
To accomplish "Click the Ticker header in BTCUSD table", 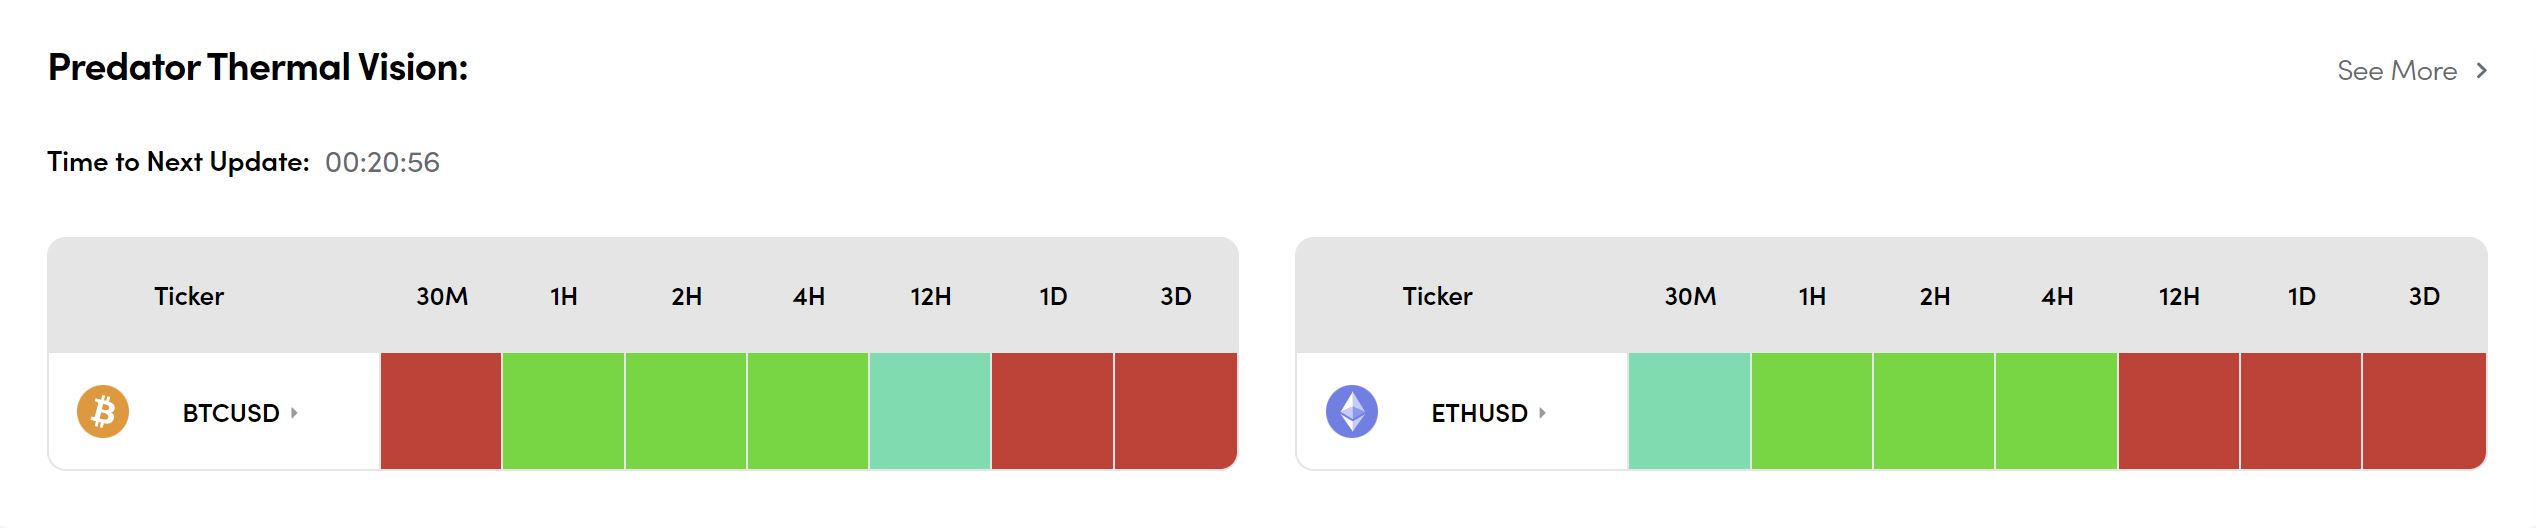I will point(189,296).
